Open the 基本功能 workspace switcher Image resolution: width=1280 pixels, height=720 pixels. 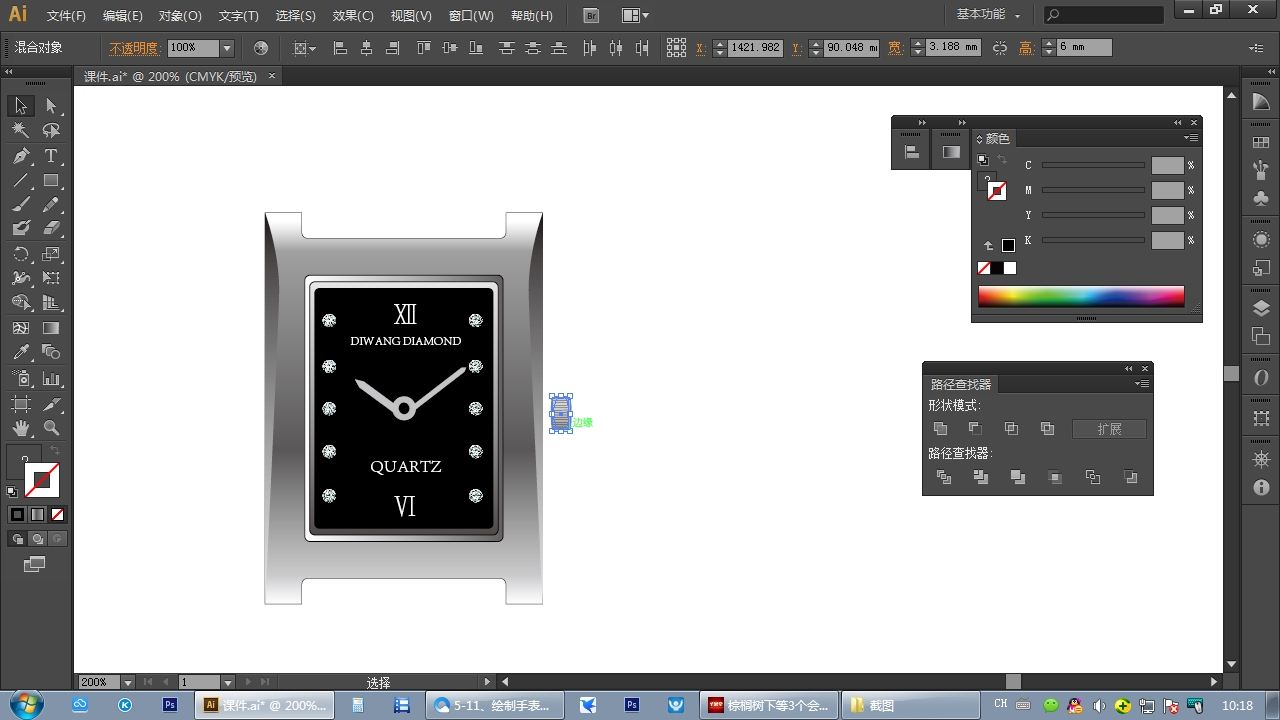coord(989,15)
